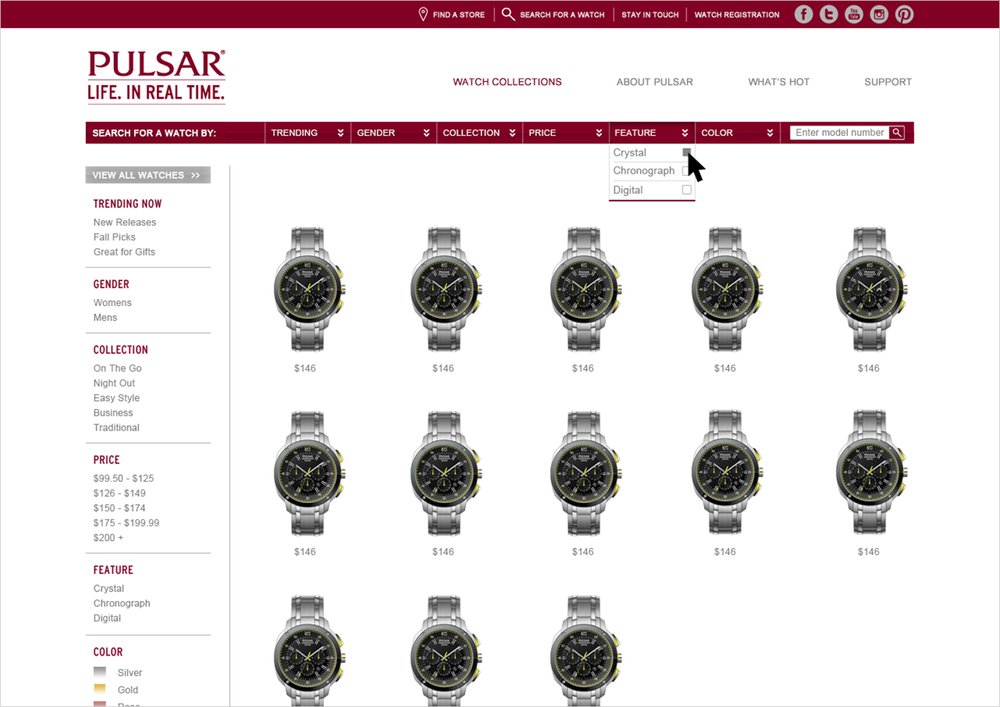
Task: Check the Digital feature checkbox
Action: pyautogui.click(x=687, y=190)
